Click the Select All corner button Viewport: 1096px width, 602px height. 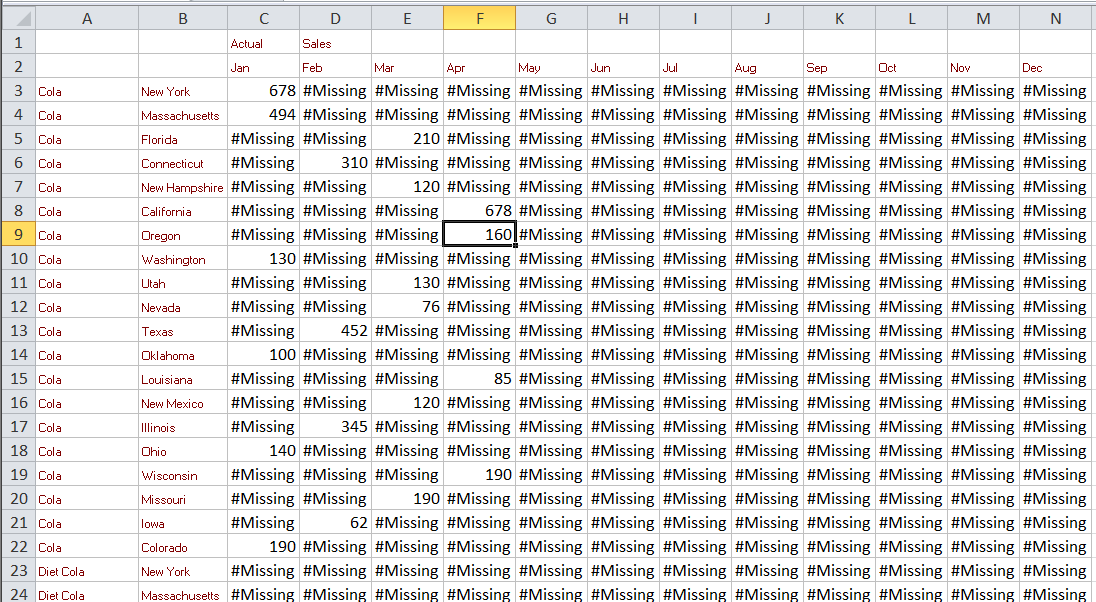(x=18, y=18)
